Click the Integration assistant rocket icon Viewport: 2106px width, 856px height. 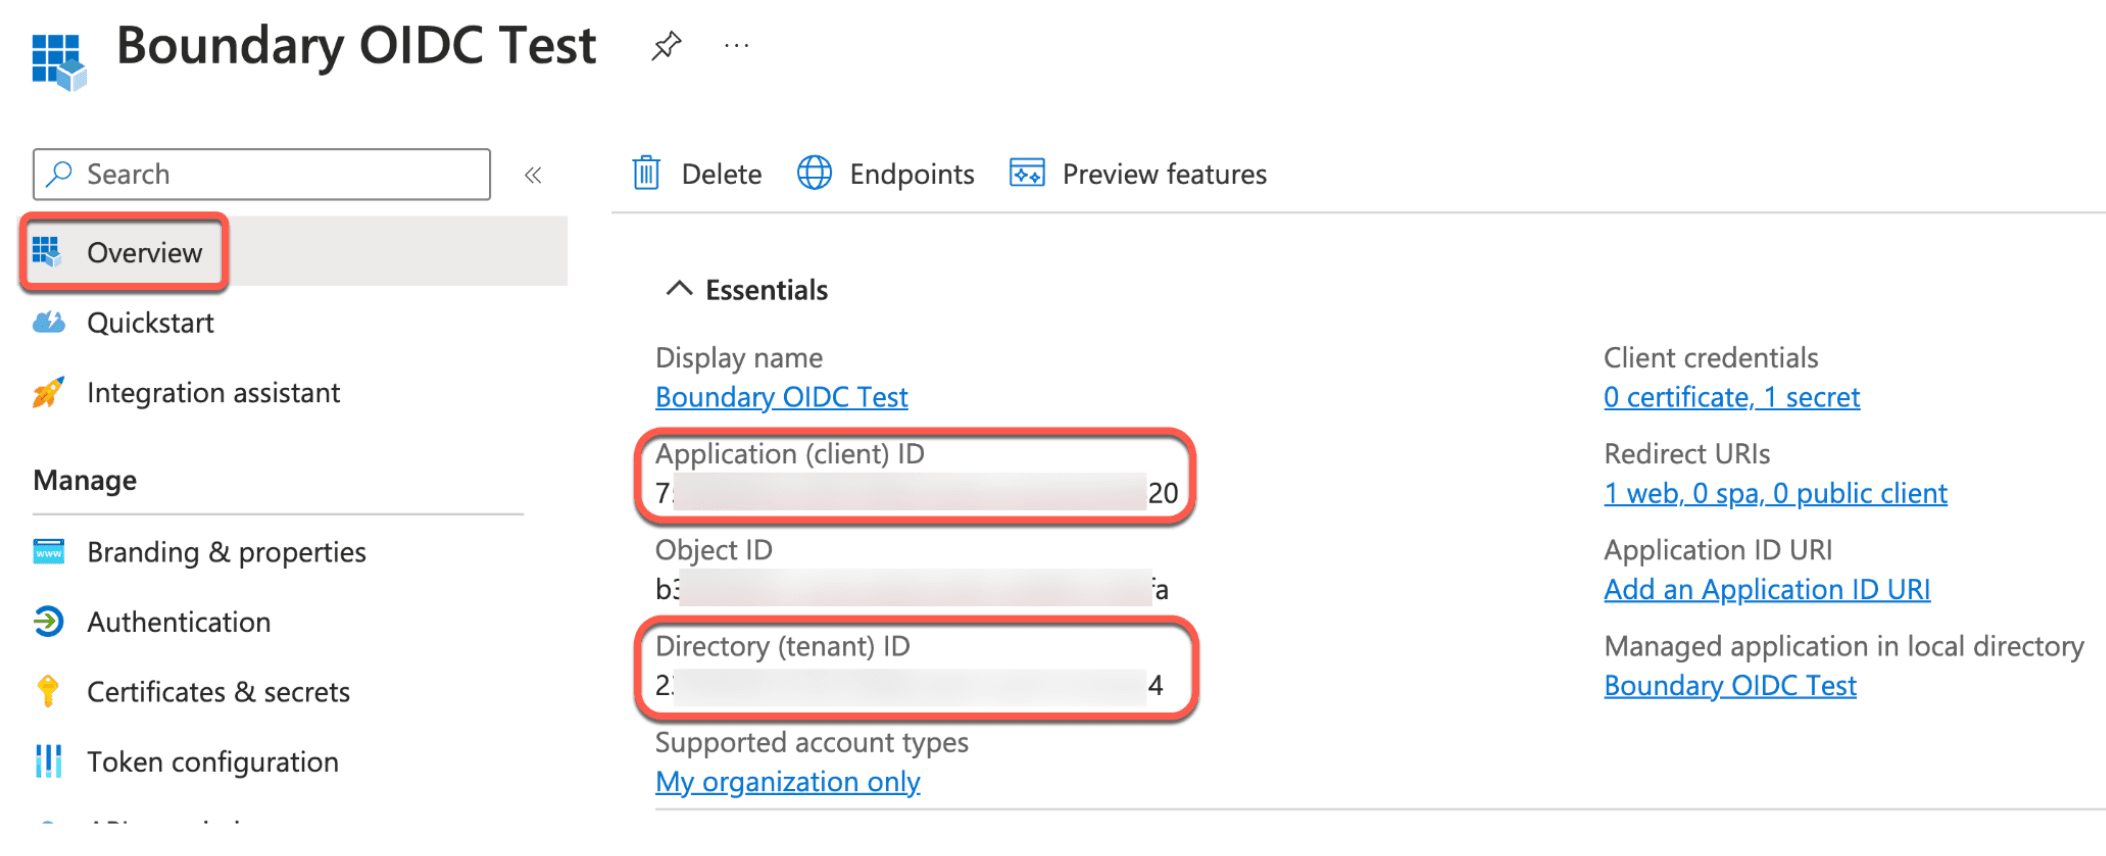click(x=48, y=392)
